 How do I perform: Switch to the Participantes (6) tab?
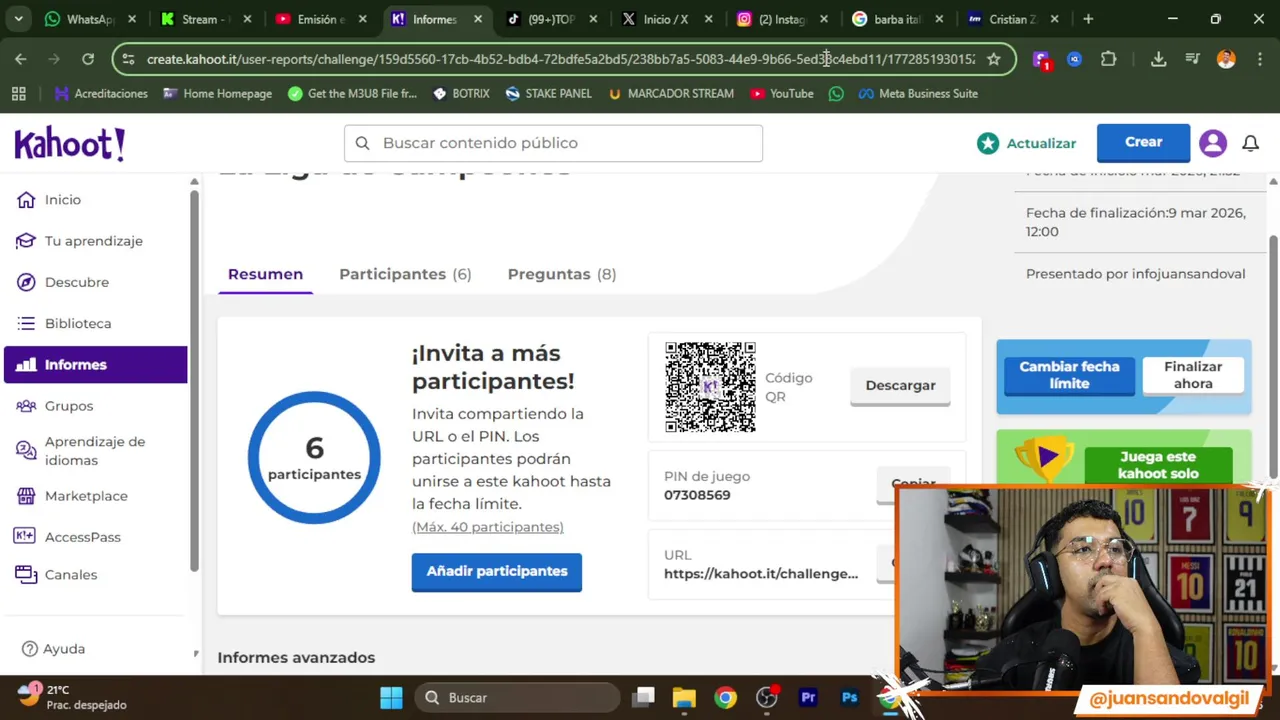point(405,274)
